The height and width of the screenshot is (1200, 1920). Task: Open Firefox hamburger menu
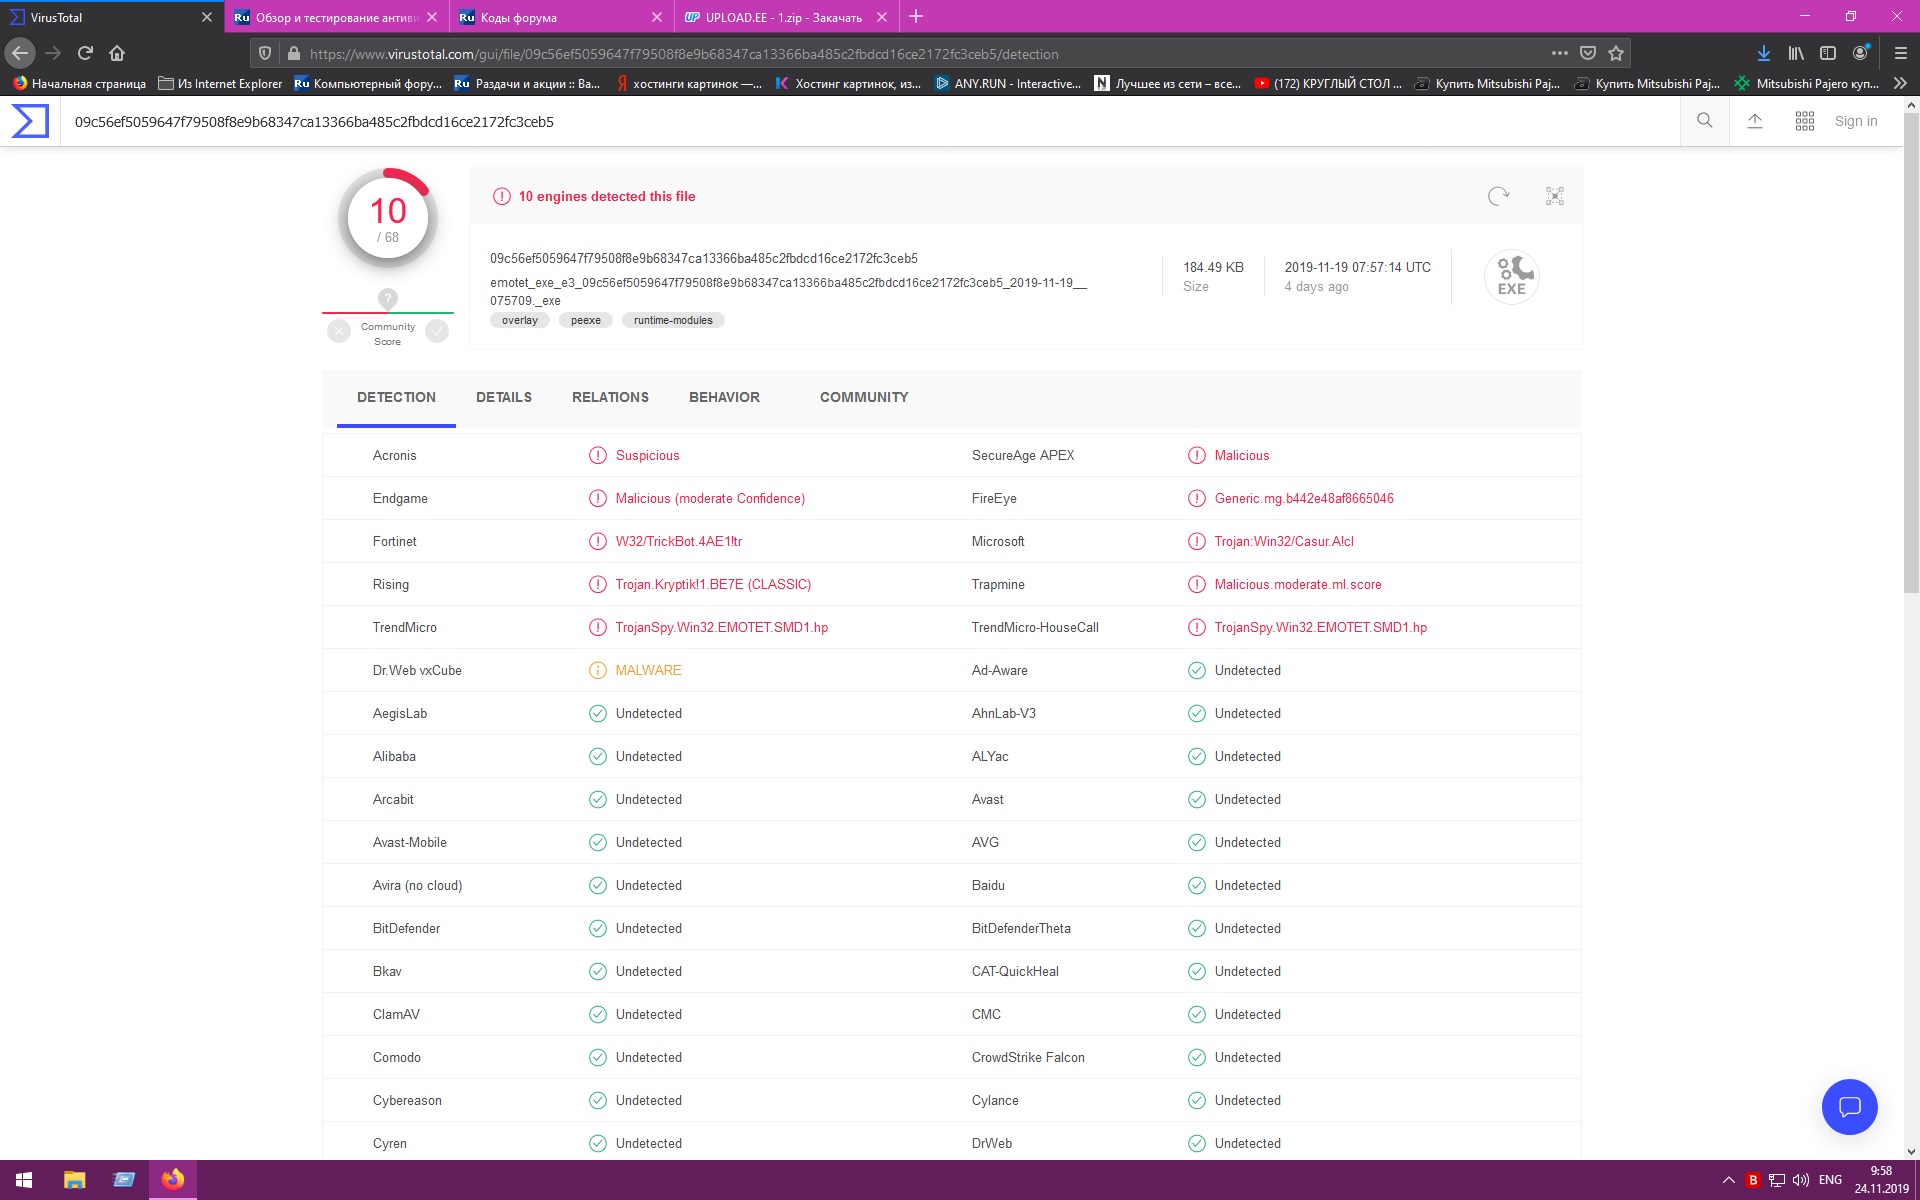1900,53
